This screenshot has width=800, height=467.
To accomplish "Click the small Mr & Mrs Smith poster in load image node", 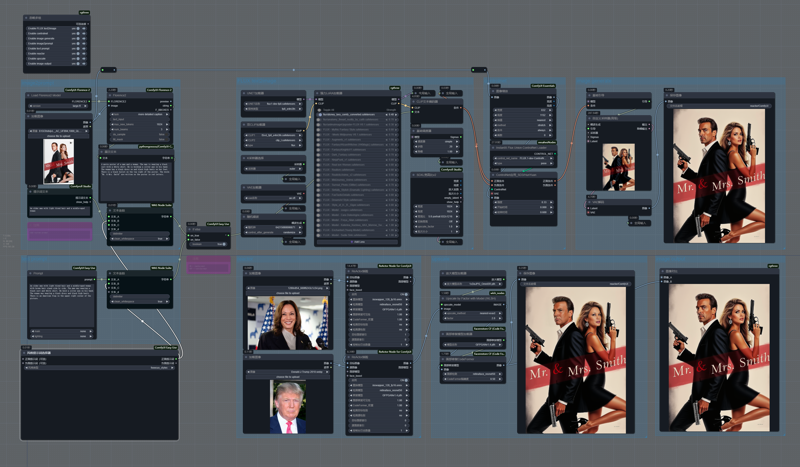I will (x=59, y=161).
